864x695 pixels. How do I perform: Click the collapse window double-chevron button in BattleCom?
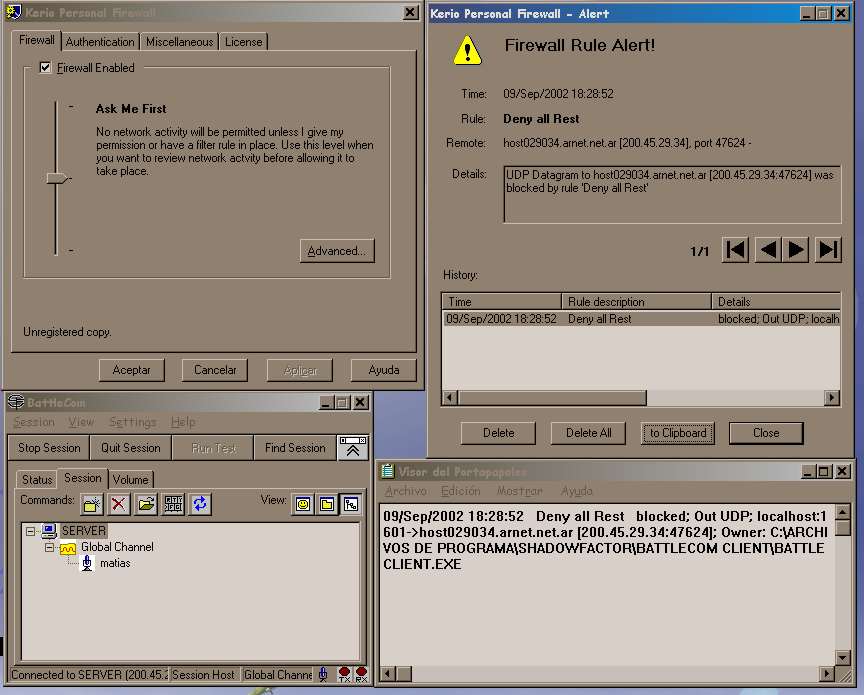353,448
